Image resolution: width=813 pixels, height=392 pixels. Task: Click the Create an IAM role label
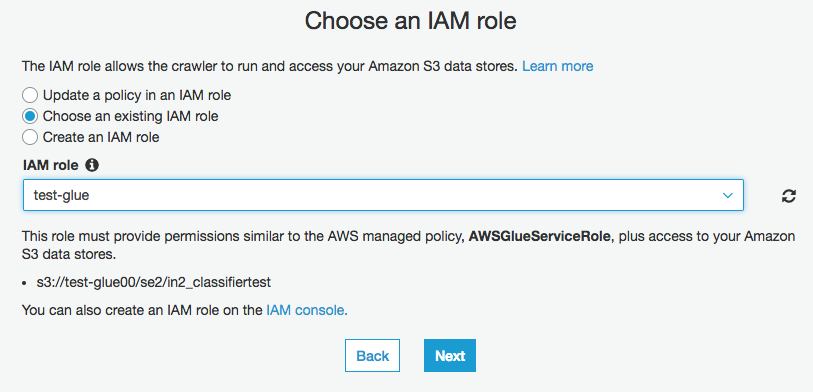tap(101, 137)
